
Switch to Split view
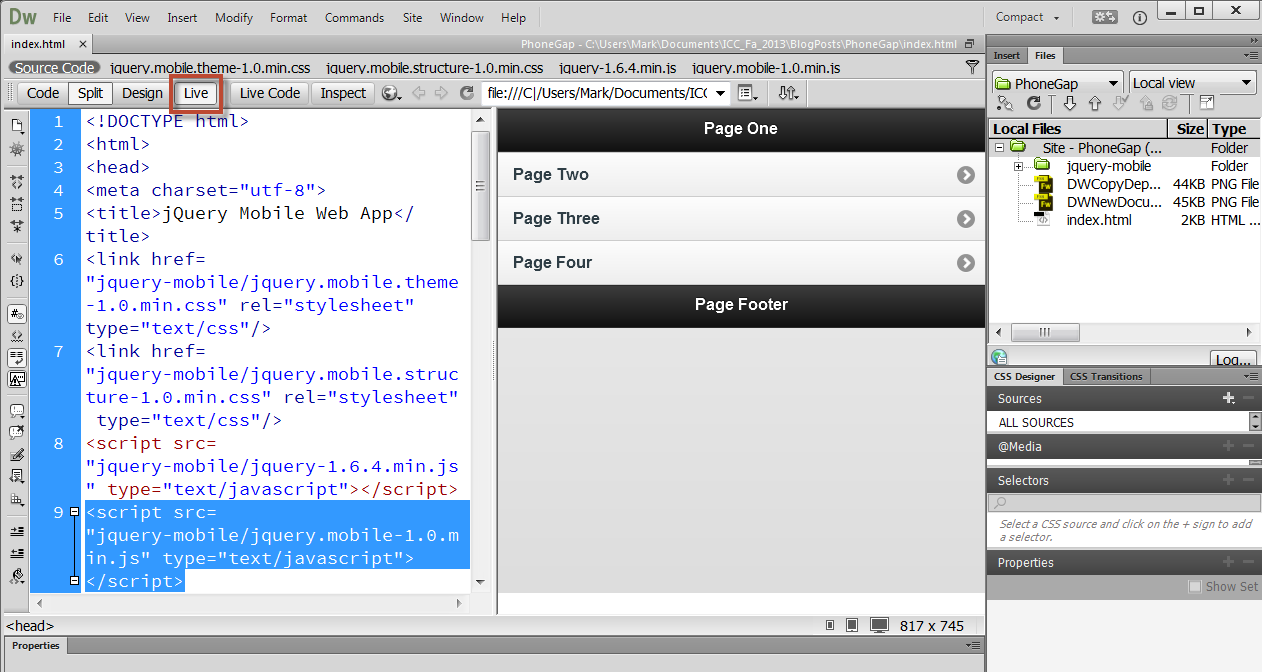pyautogui.click(x=90, y=93)
